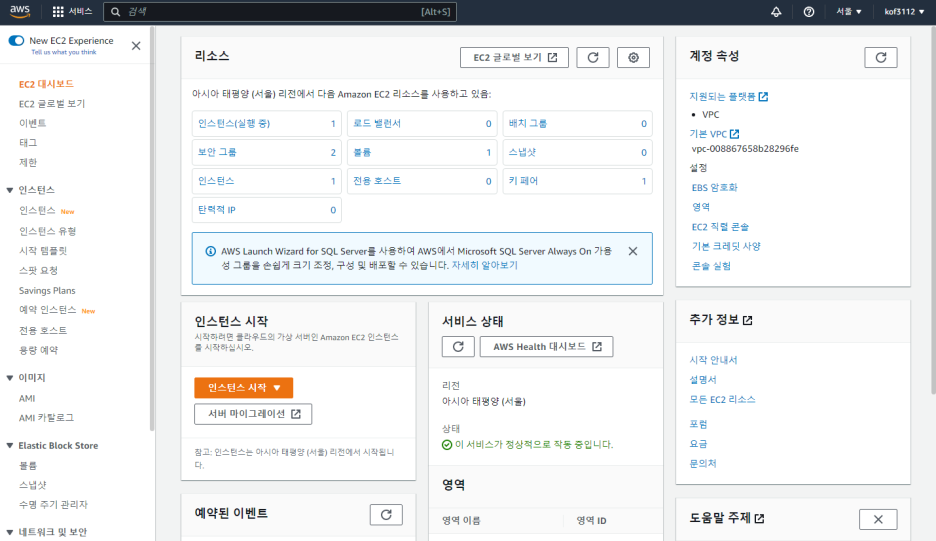Click external link icon beside 추가 정보
The image size is (936, 541).
[748, 320]
